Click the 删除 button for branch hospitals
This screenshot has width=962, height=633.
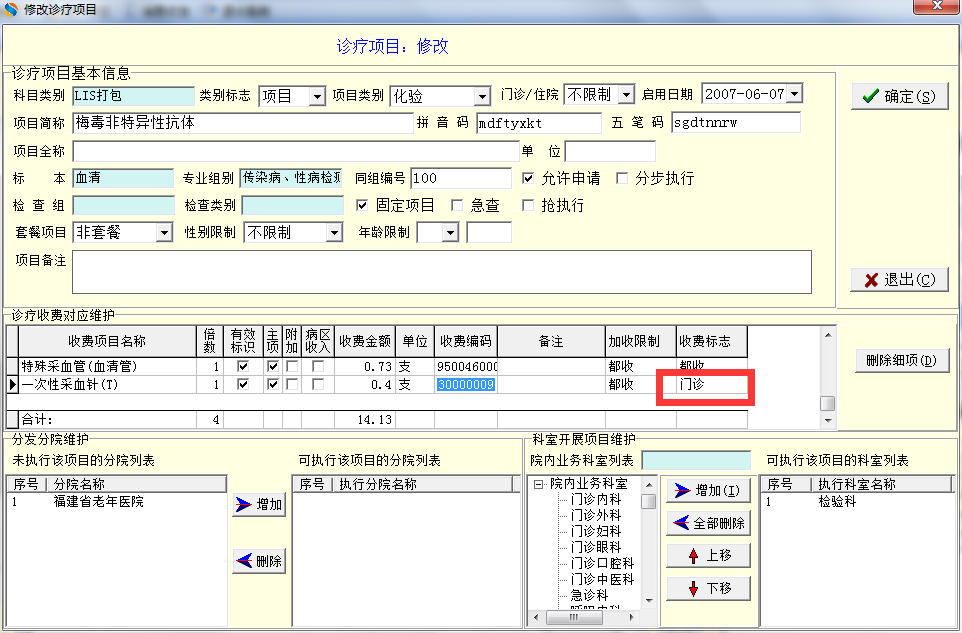(x=259, y=561)
